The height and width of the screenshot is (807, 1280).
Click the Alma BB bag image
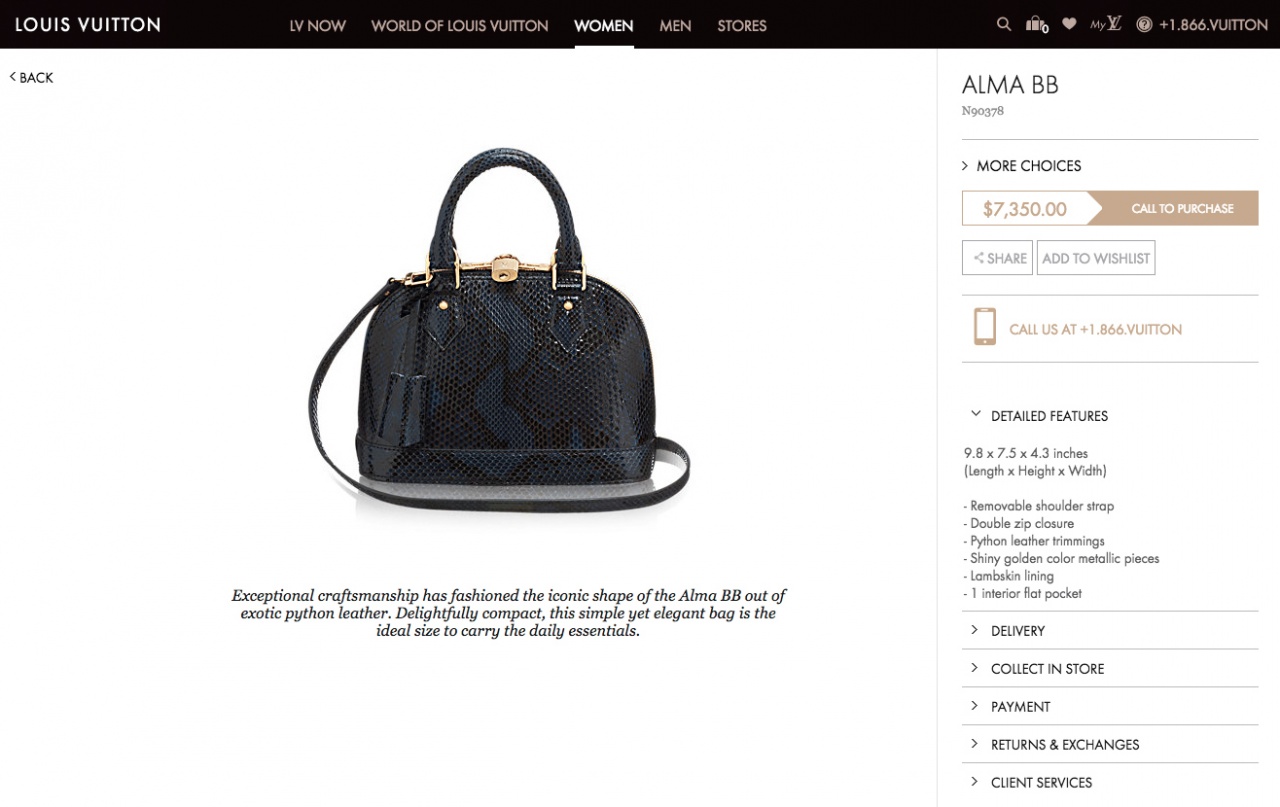pyautogui.click(x=499, y=330)
